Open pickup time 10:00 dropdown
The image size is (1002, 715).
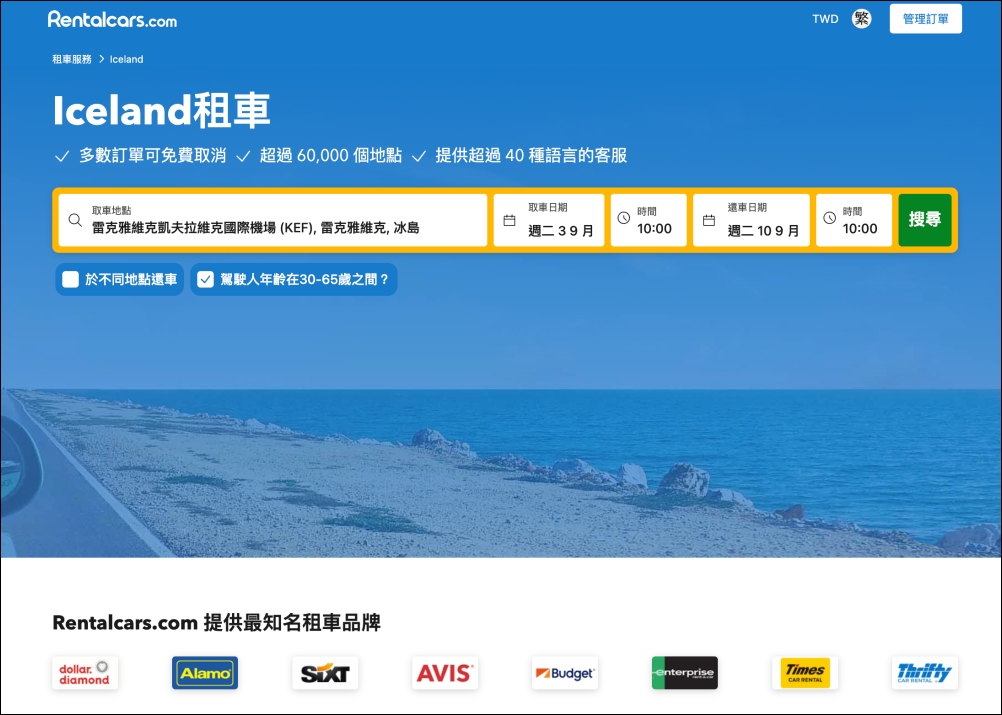click(649, 220)
